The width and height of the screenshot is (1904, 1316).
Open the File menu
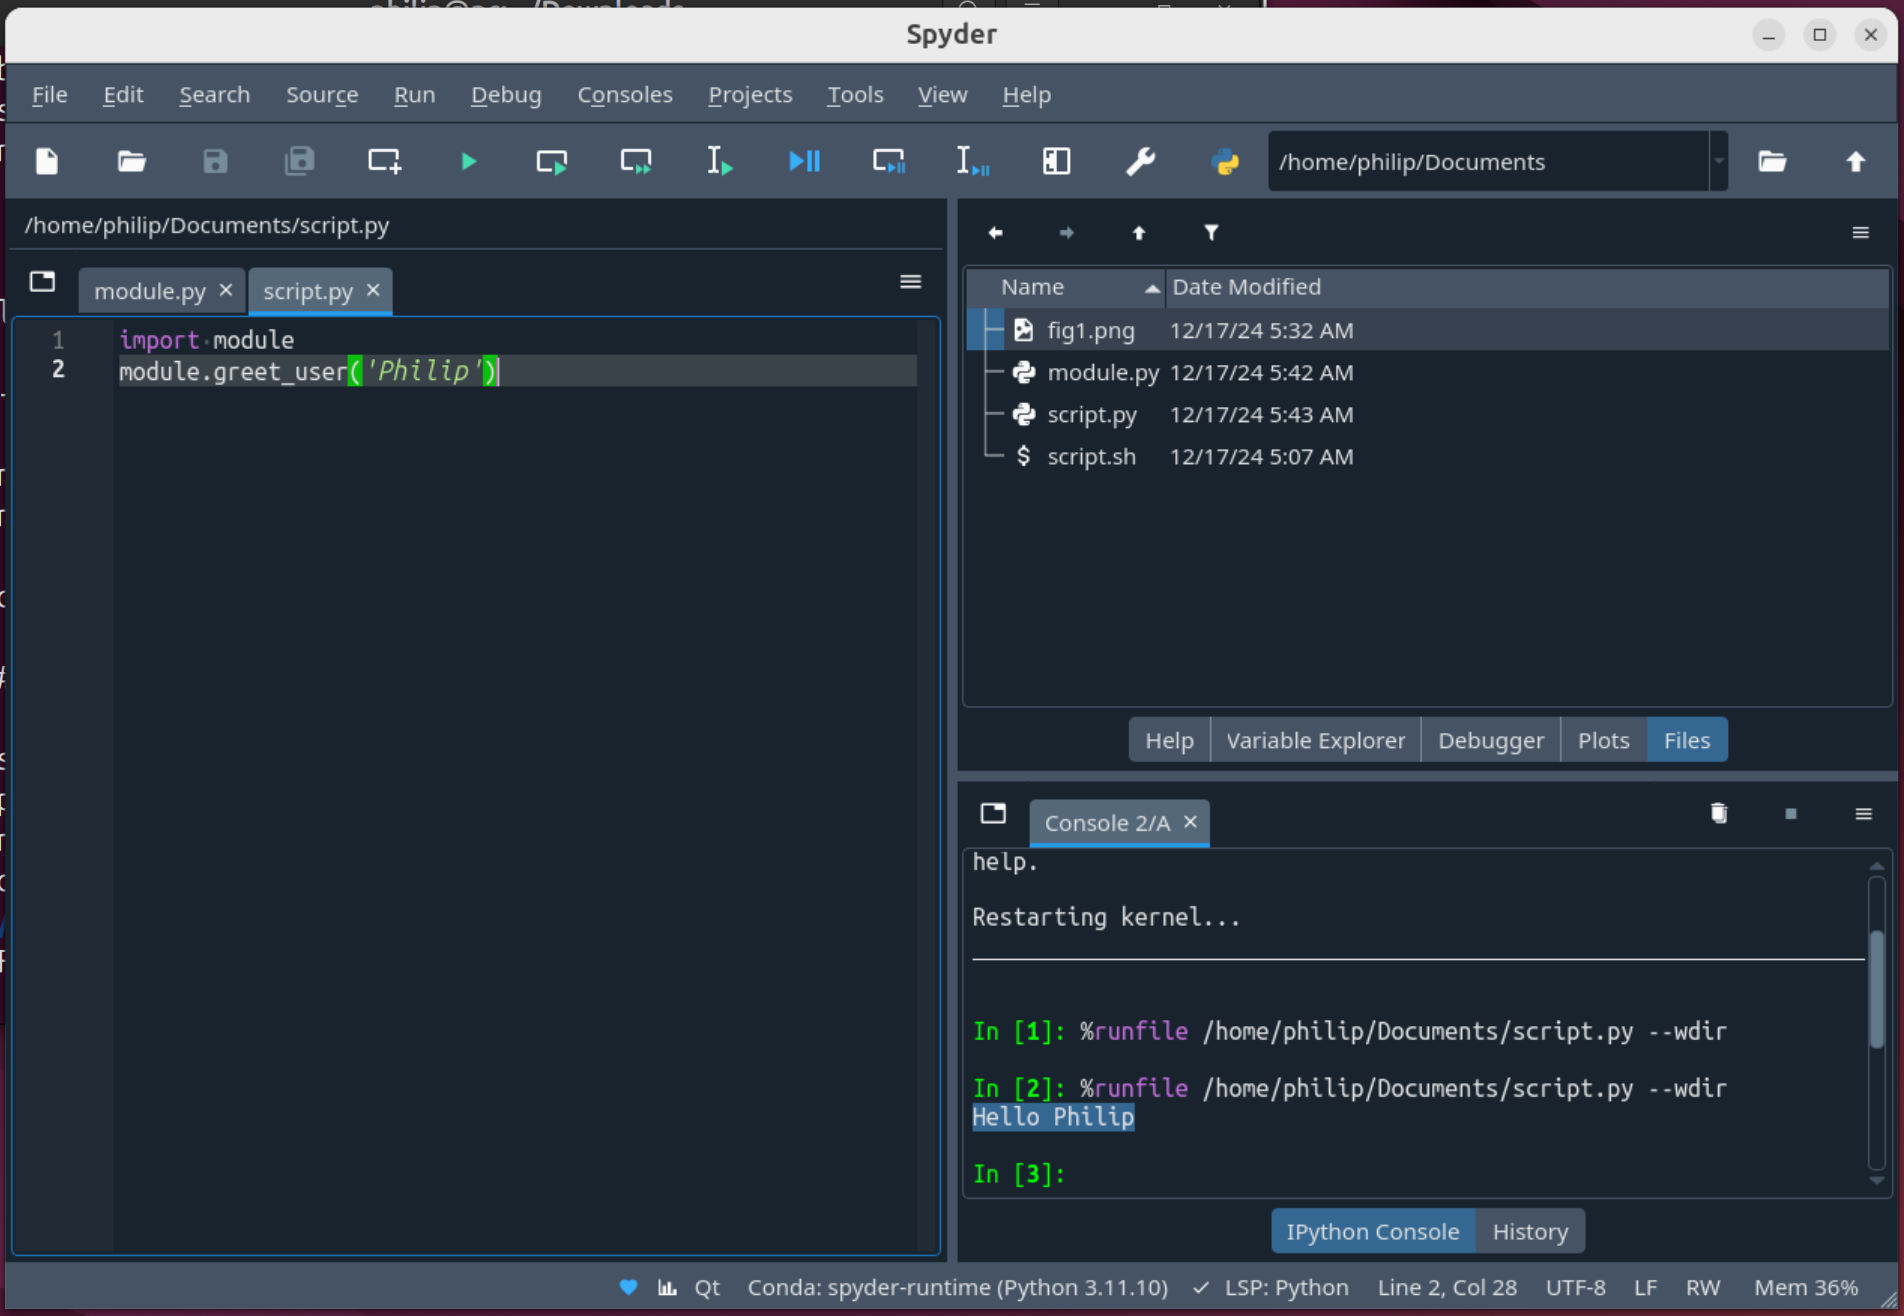tap(50, 94)
